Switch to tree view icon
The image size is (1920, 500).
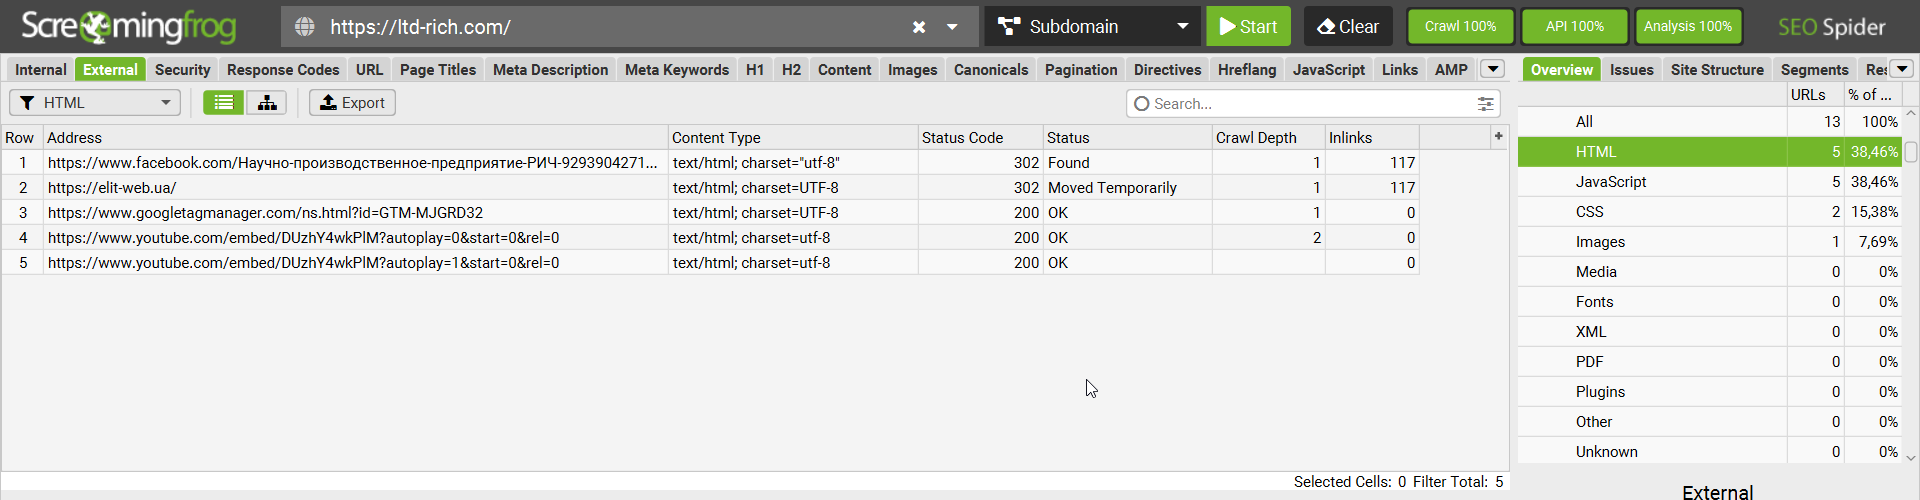coord(267,102)
